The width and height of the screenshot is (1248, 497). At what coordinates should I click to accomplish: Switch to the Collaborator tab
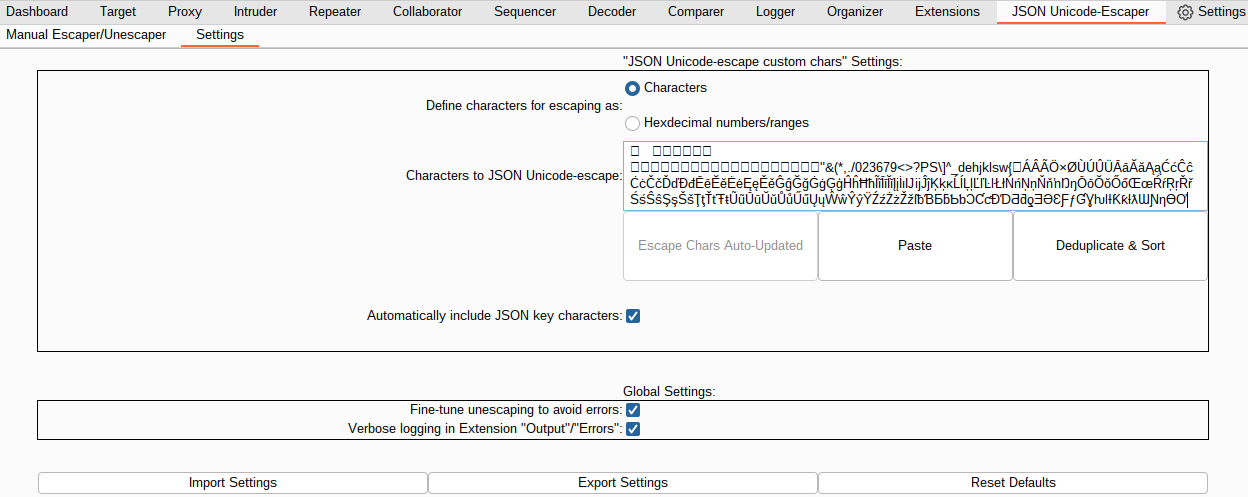(x=427, y=12)
